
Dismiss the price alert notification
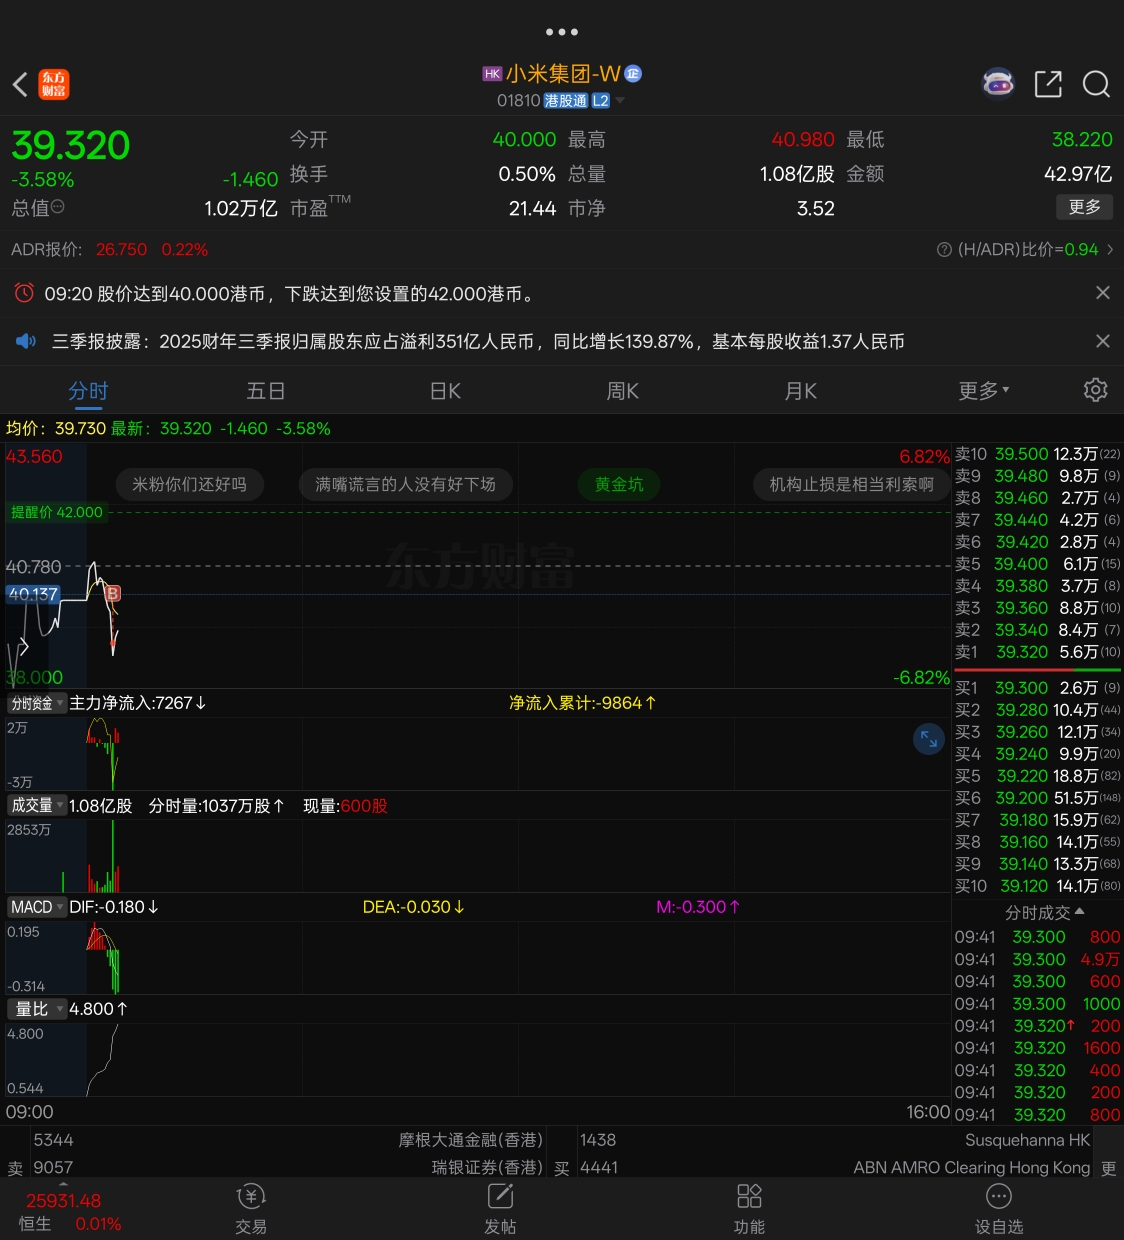click(x=1103, y=293)
